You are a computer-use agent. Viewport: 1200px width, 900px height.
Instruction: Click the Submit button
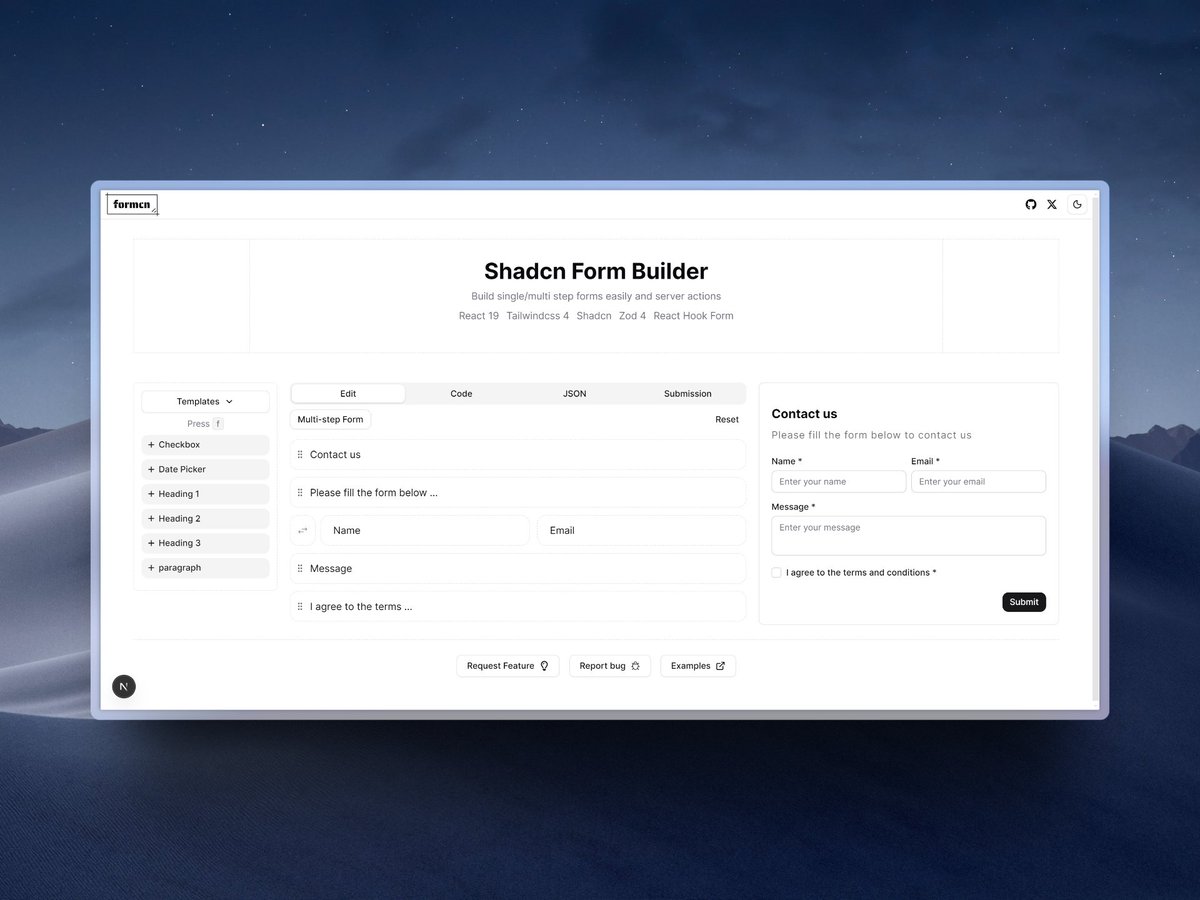(x=1024, y=602)
